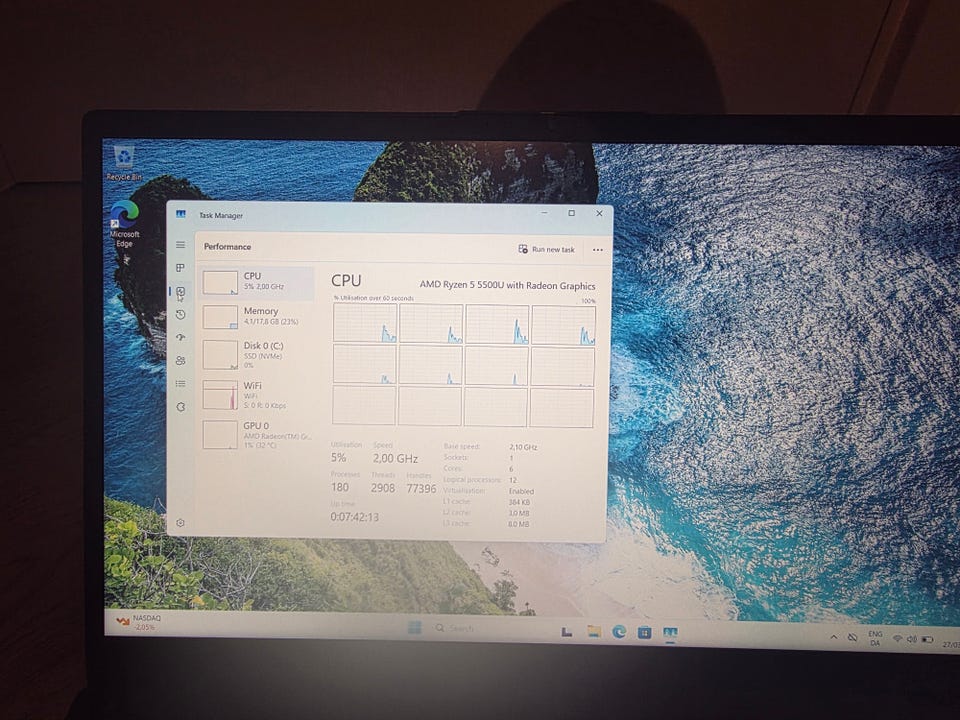960x720 pixels.
Task: Launch Edge from the taskbar
Action: point(620,632)
